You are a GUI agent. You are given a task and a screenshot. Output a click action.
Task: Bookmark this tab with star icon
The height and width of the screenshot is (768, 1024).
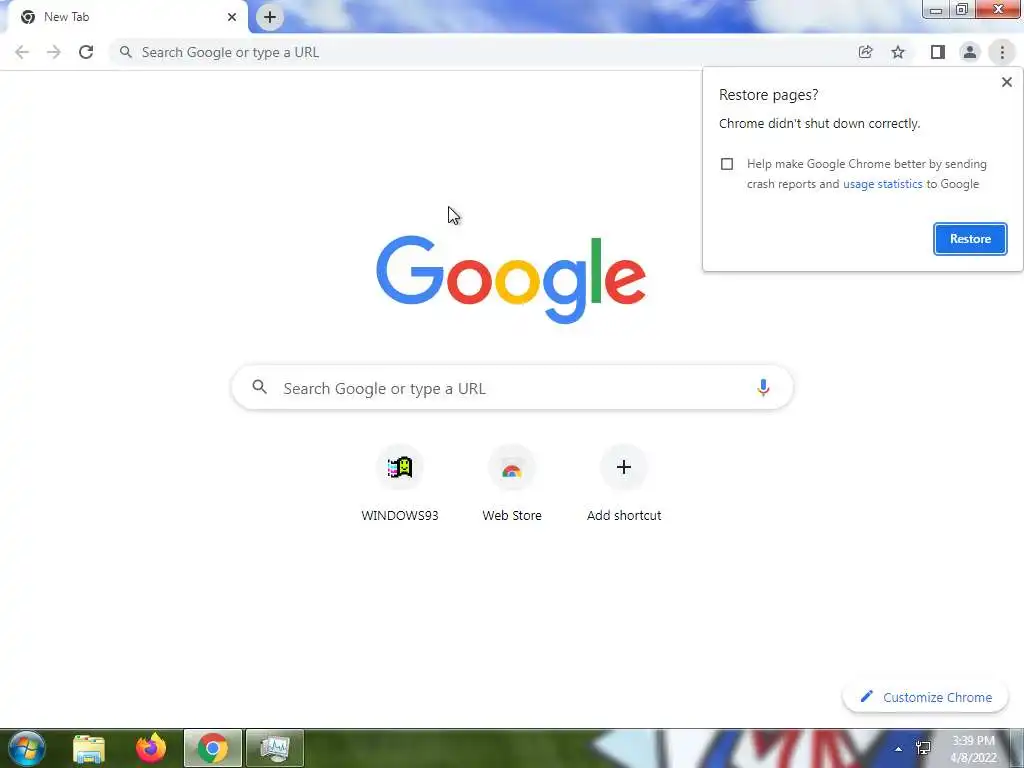[x=898, y=52]
